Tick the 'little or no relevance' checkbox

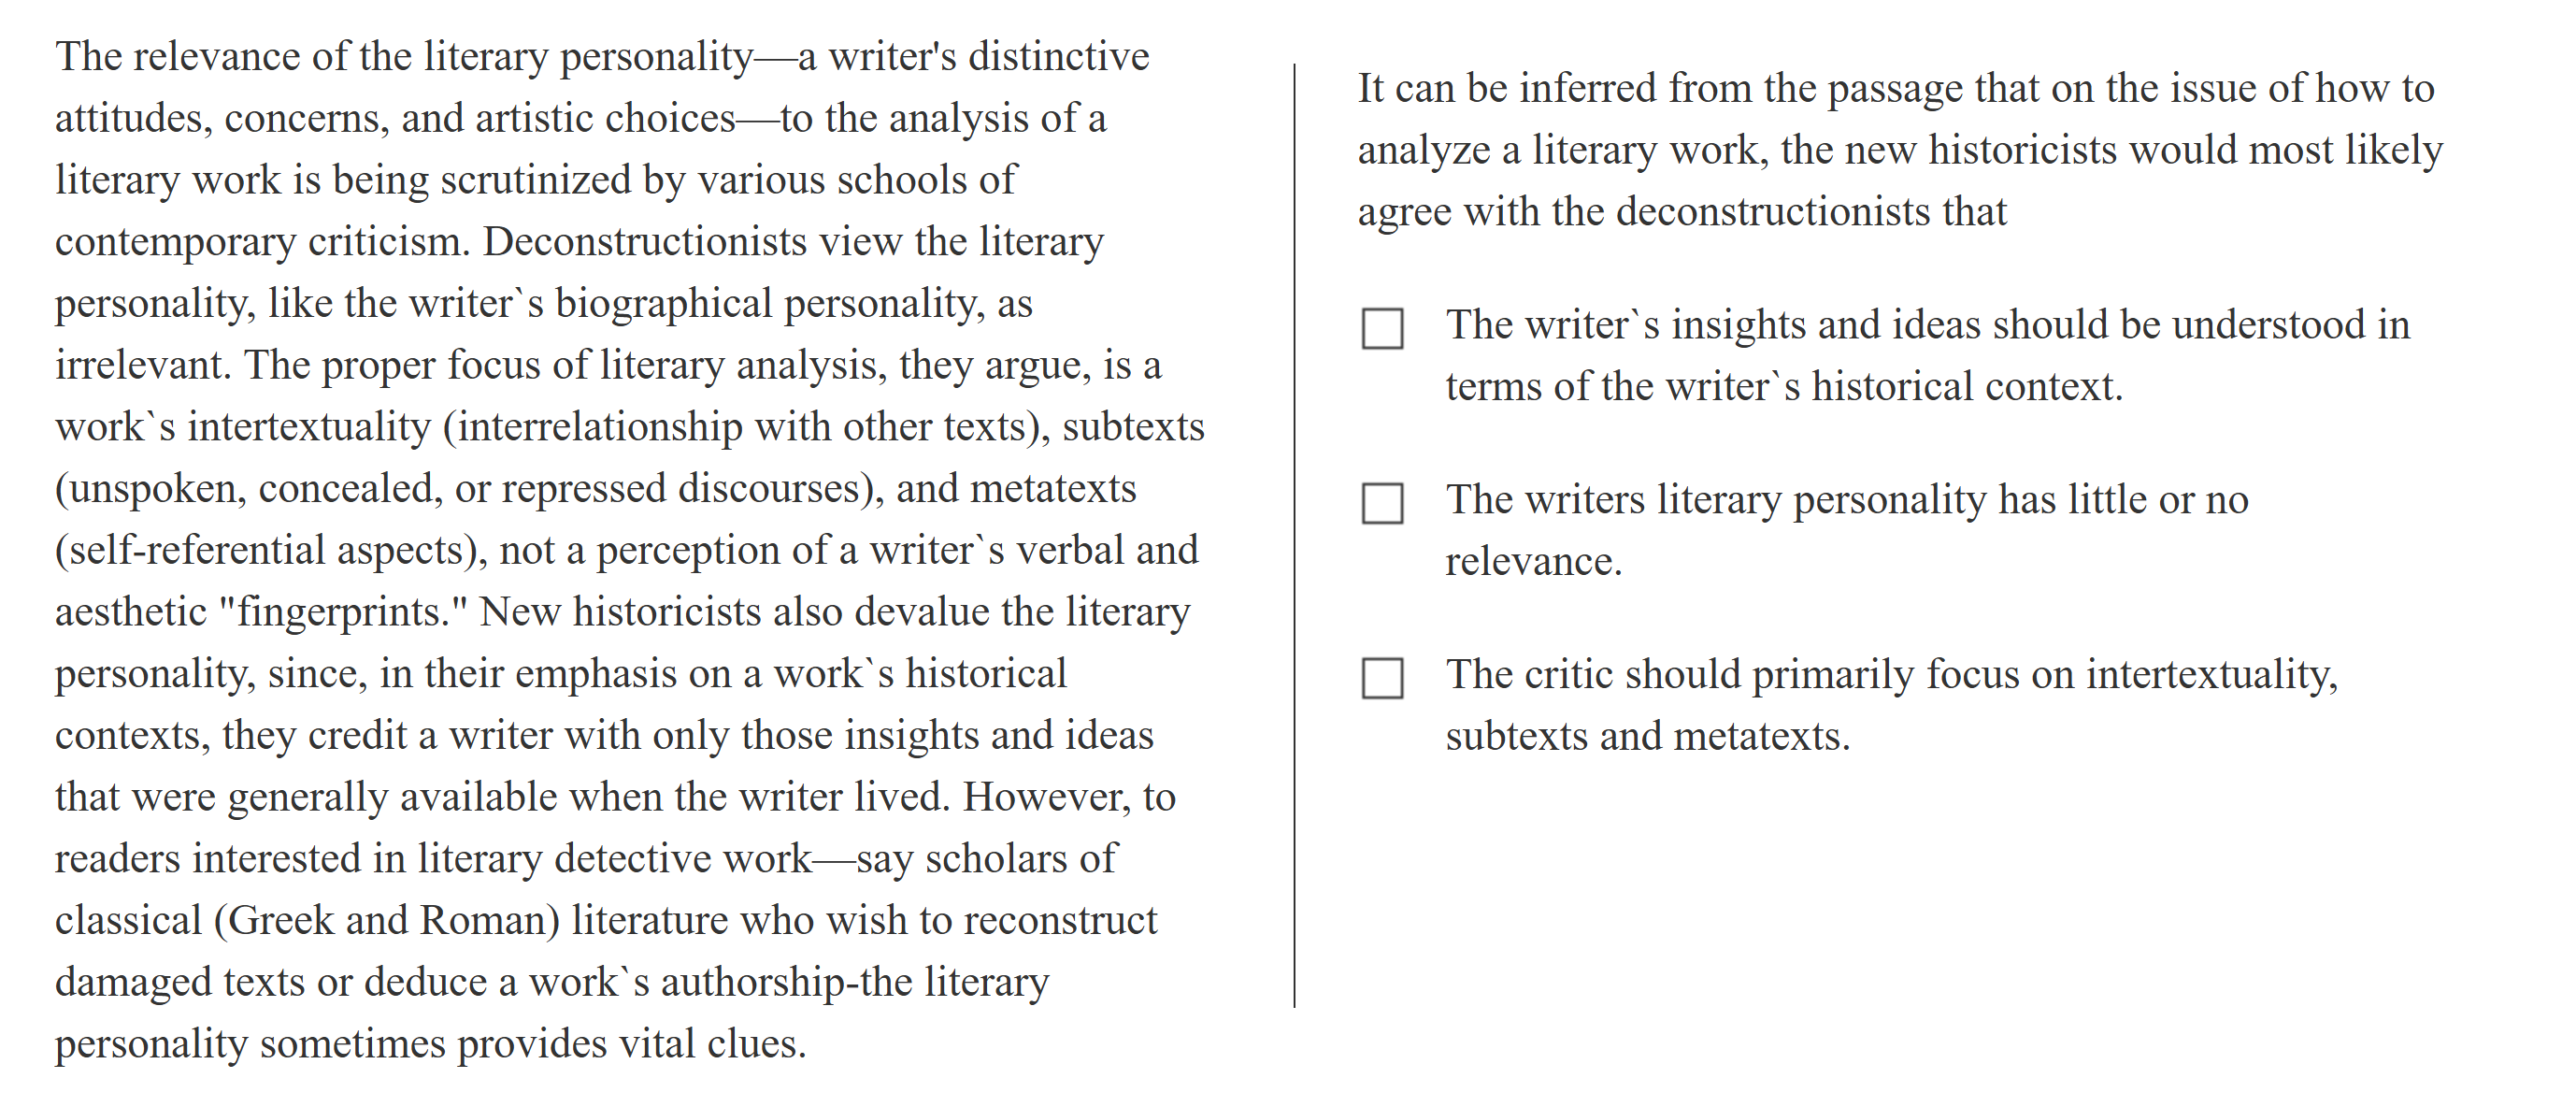pos(1382,503)
